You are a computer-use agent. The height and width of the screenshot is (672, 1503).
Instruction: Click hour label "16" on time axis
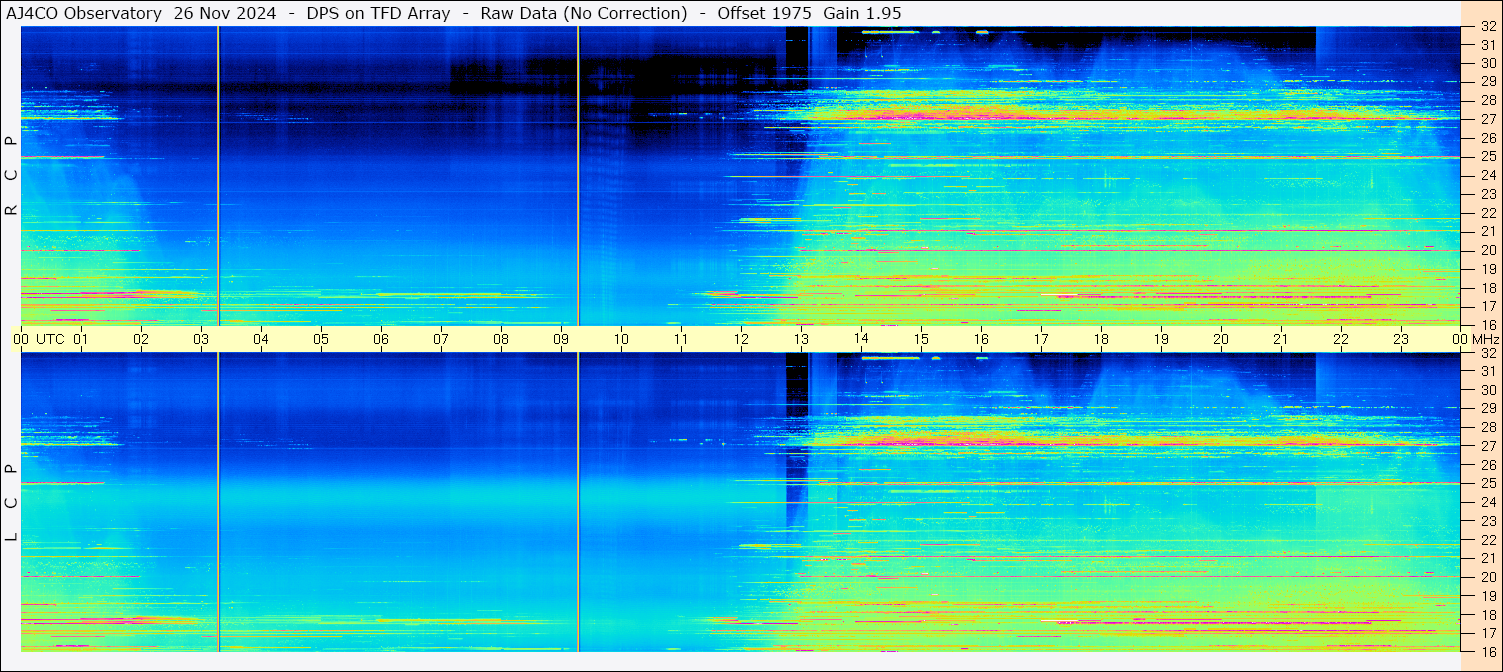[x=981, y=339]
